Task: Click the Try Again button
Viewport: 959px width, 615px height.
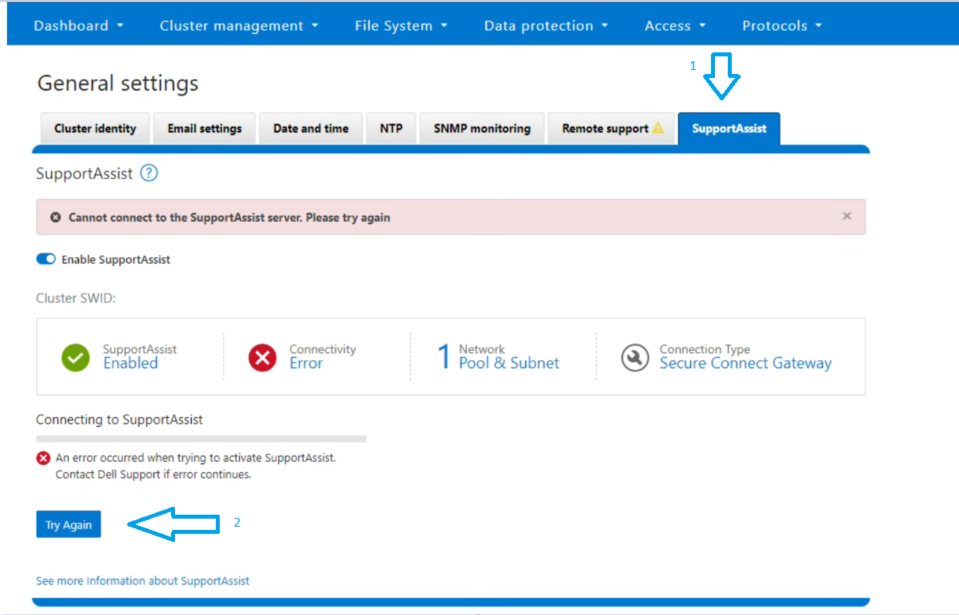Action: [x=68, y=523]
